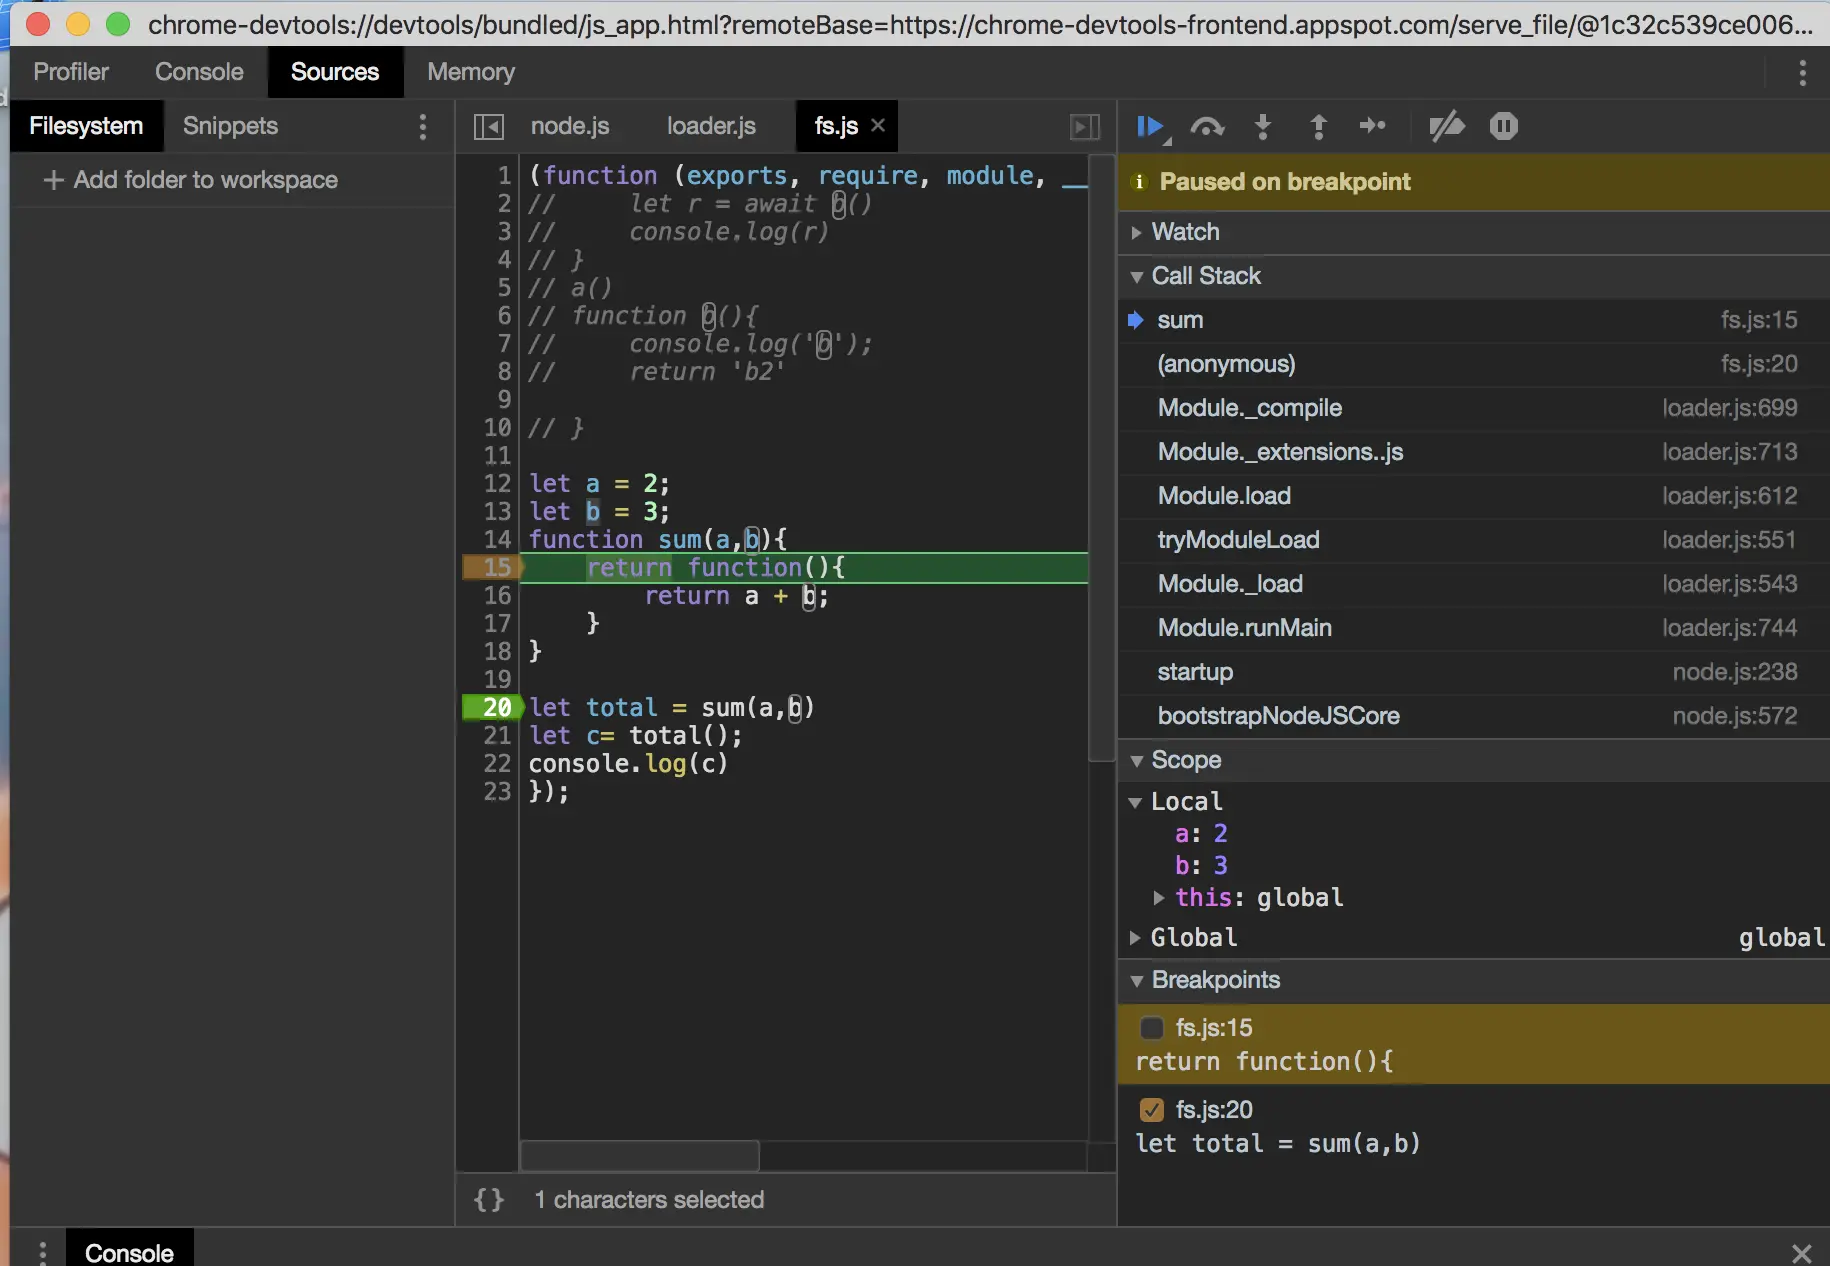
Task: Enable the fs.js:15 breakpoint checkbox
Action: [1152, 1028]
